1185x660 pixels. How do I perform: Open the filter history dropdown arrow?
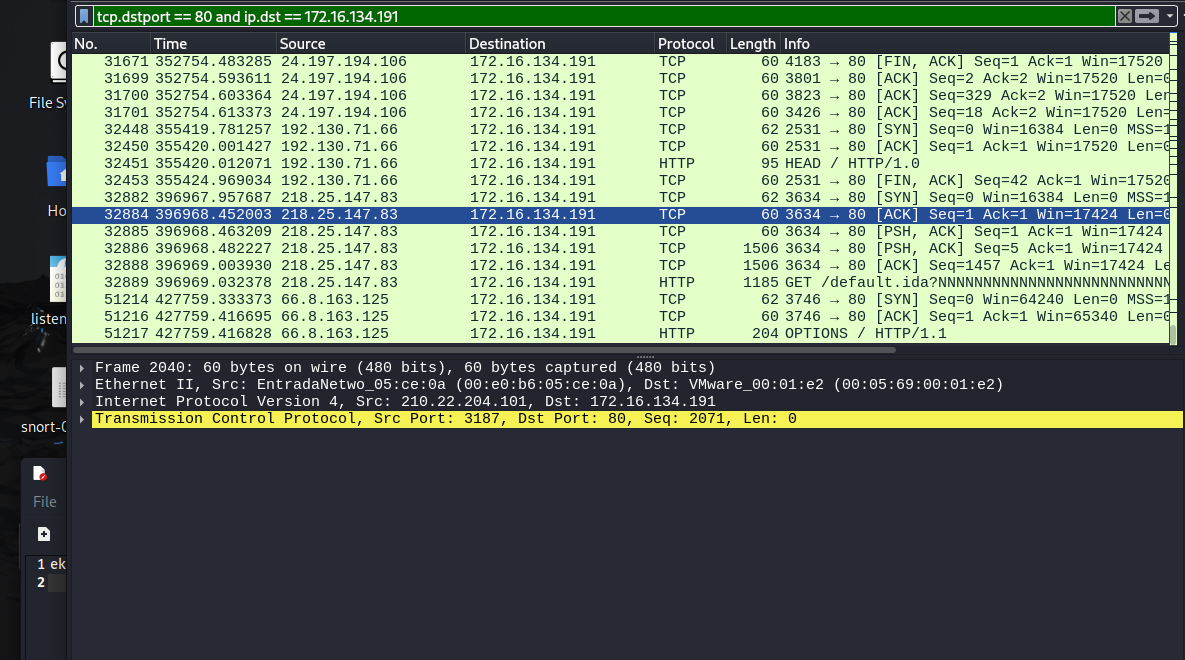1170,16
